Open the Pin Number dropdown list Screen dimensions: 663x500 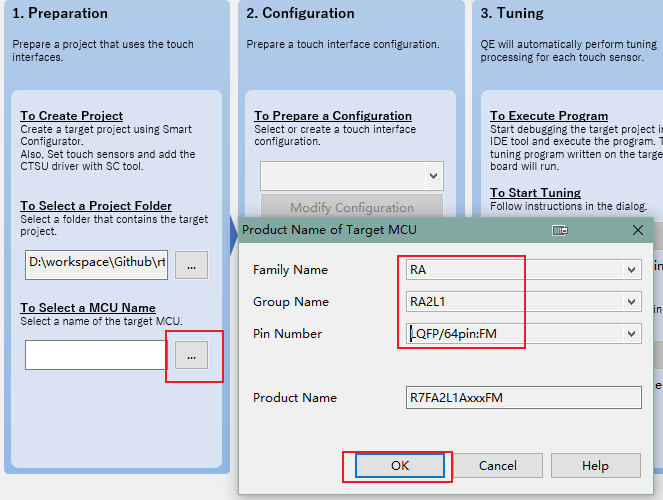tap(631, 334)
